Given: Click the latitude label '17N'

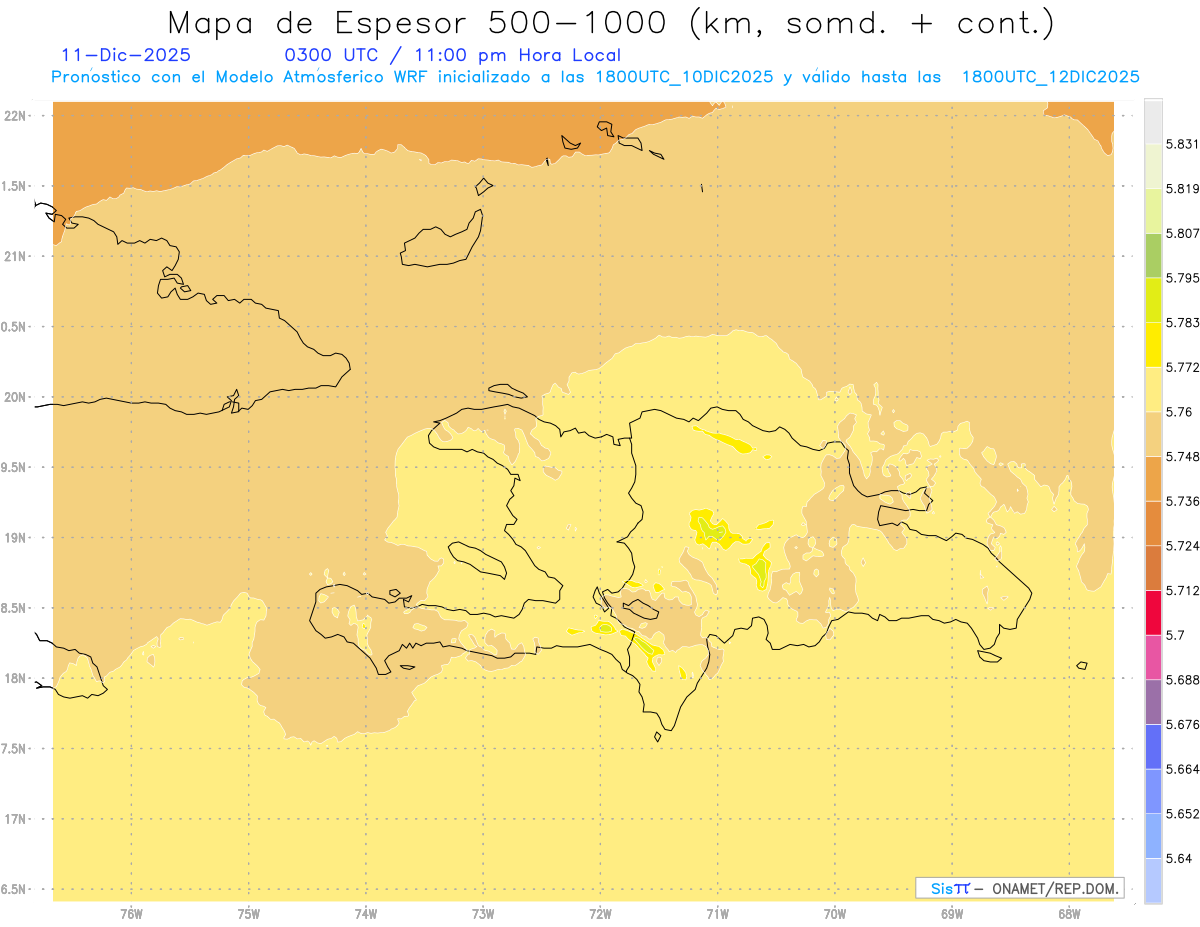Looking at the screenshot, I should tap(15, 819).
